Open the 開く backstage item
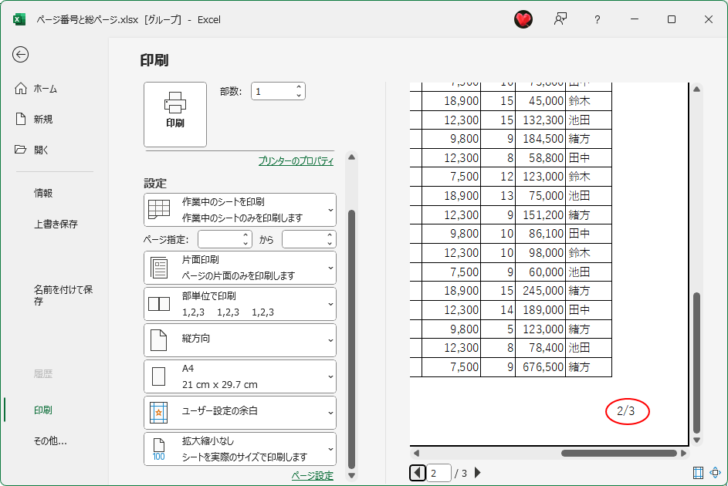 [32, 150]
